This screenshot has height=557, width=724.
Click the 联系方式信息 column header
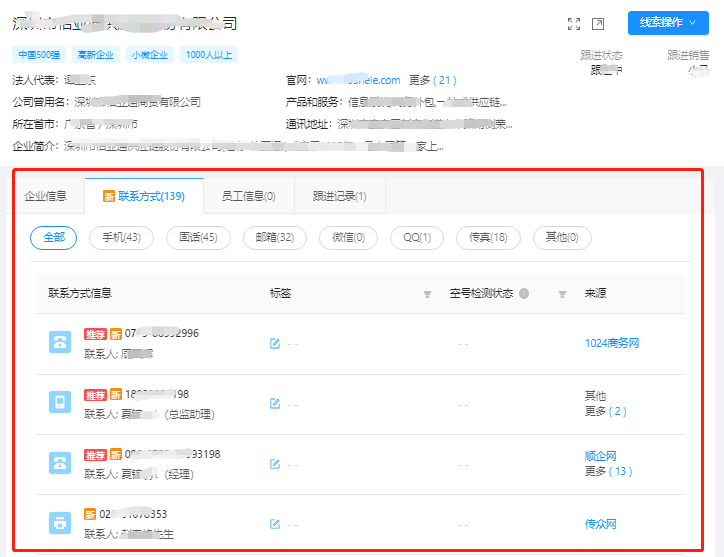[x=80, y=293]
